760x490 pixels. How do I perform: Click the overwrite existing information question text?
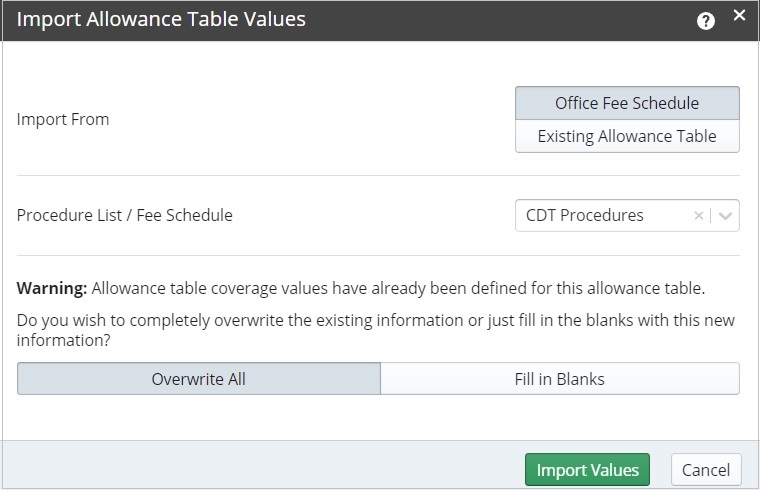pyautogui.click(x=375, y=329)
